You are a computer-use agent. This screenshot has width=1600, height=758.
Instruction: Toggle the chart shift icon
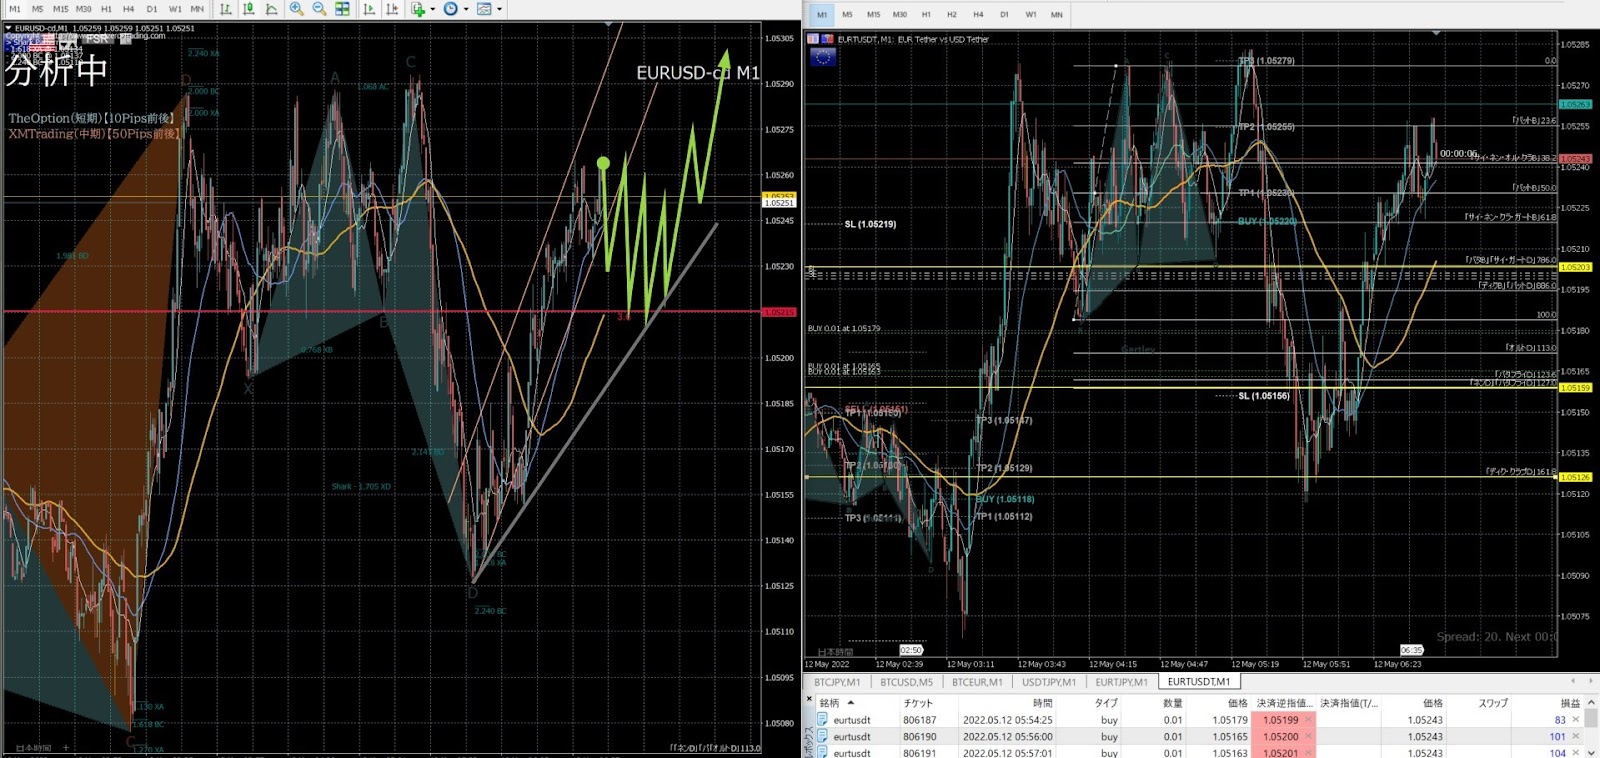[392, 9]
